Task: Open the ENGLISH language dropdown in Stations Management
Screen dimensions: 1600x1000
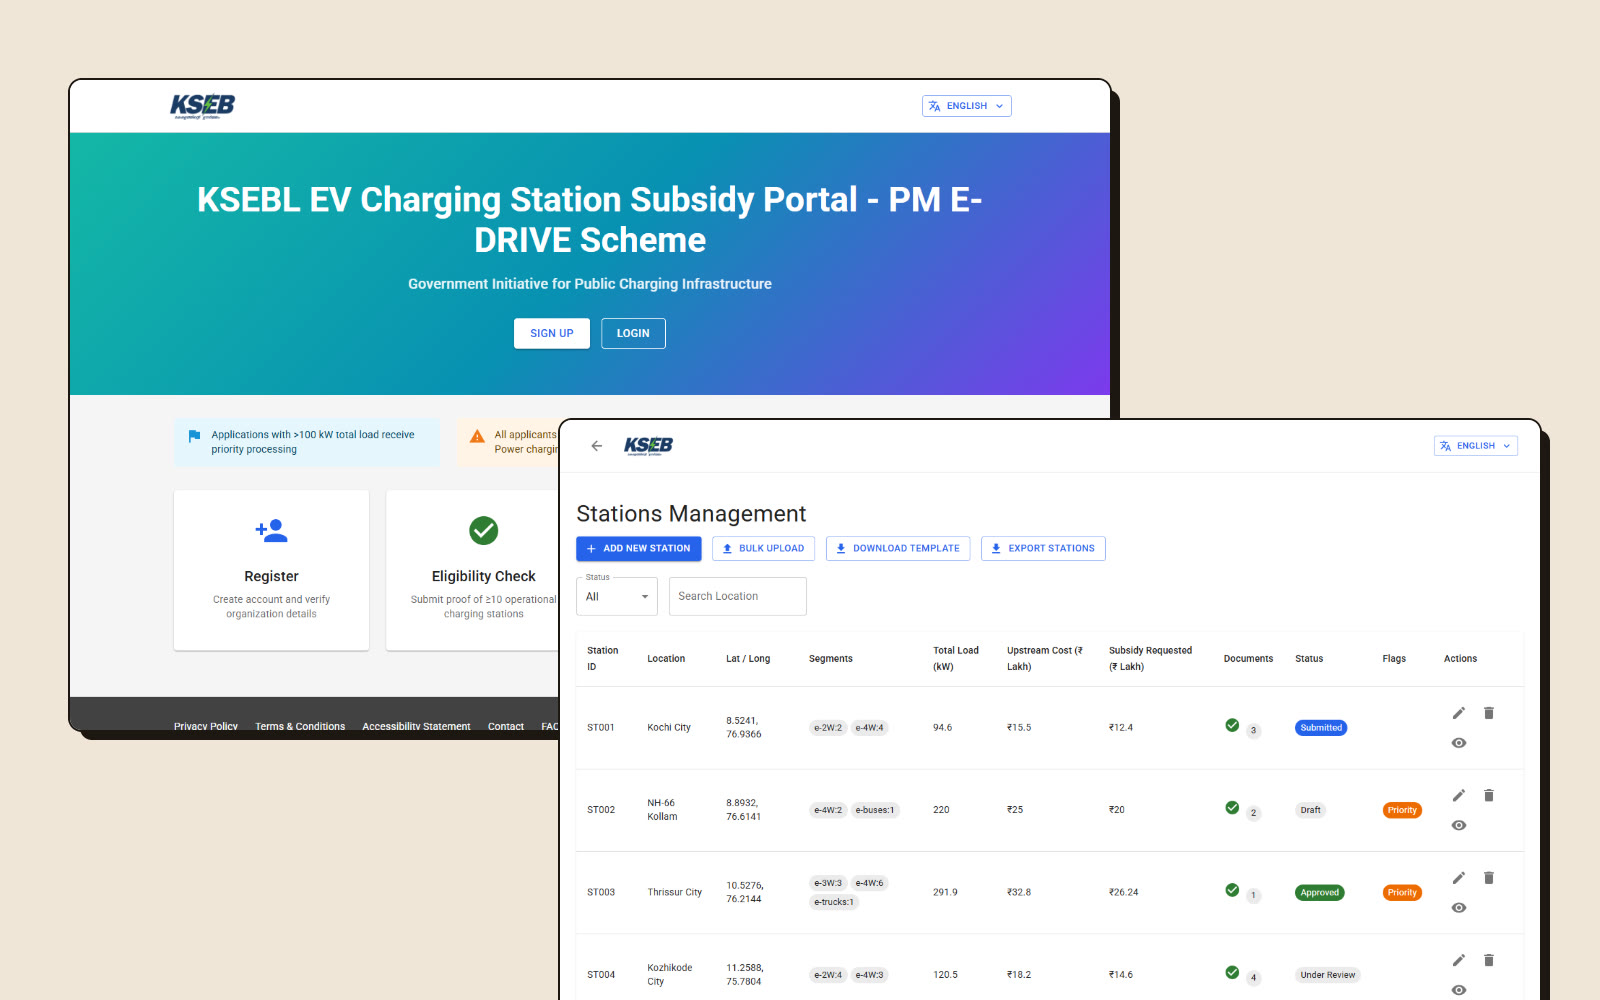Action: [x=1476, y=446]
